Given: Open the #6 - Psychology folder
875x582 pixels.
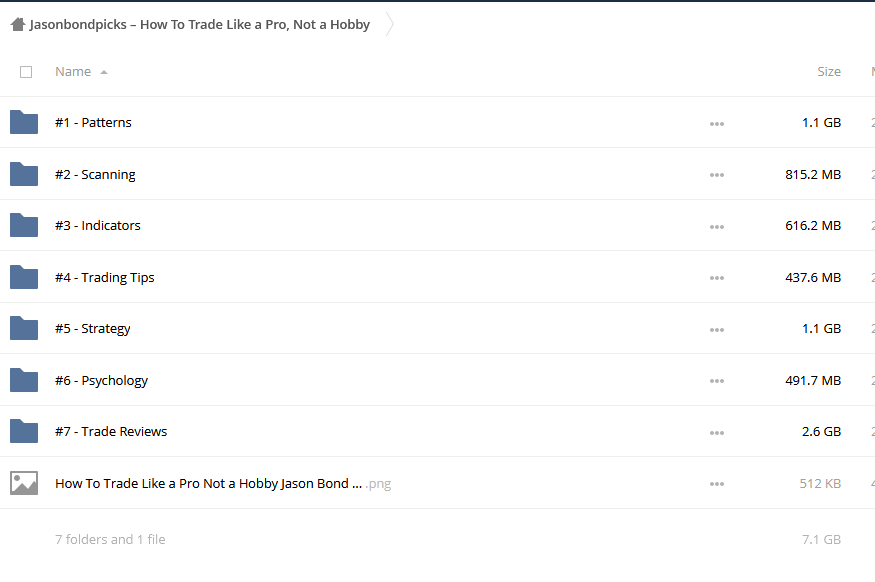Looking at the screenshot, I should 101,380.
